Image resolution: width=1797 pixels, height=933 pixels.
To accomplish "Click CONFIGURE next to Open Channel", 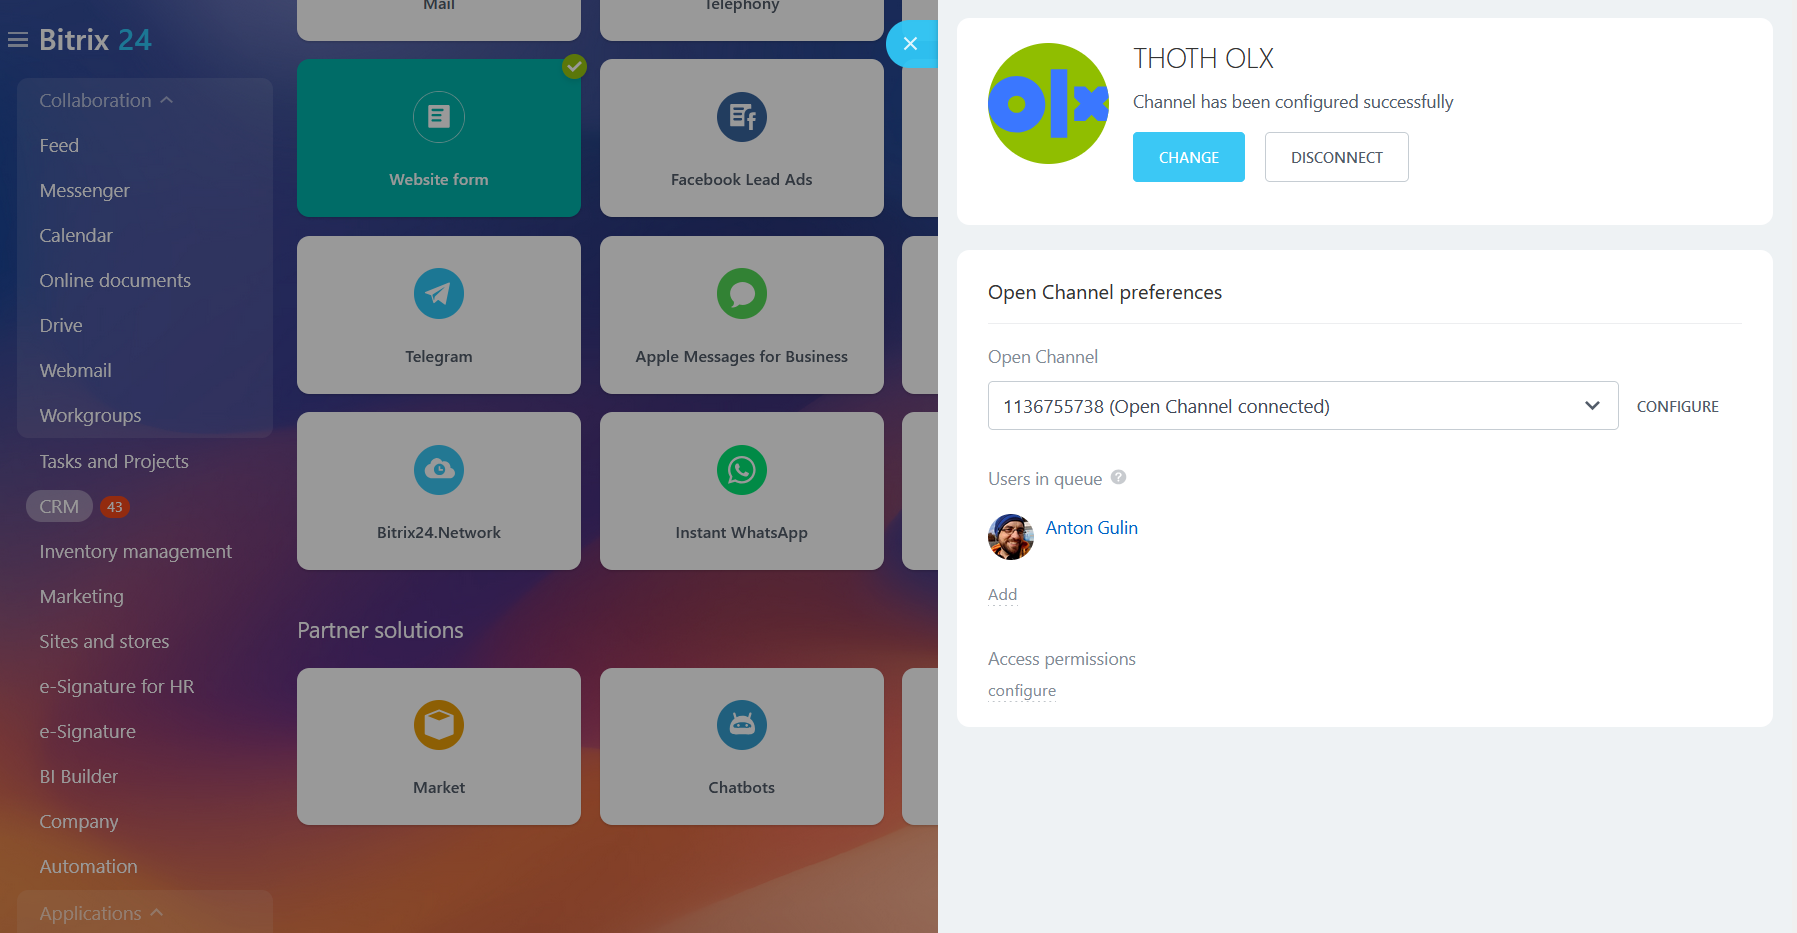I will click(x=1678, y=406).
